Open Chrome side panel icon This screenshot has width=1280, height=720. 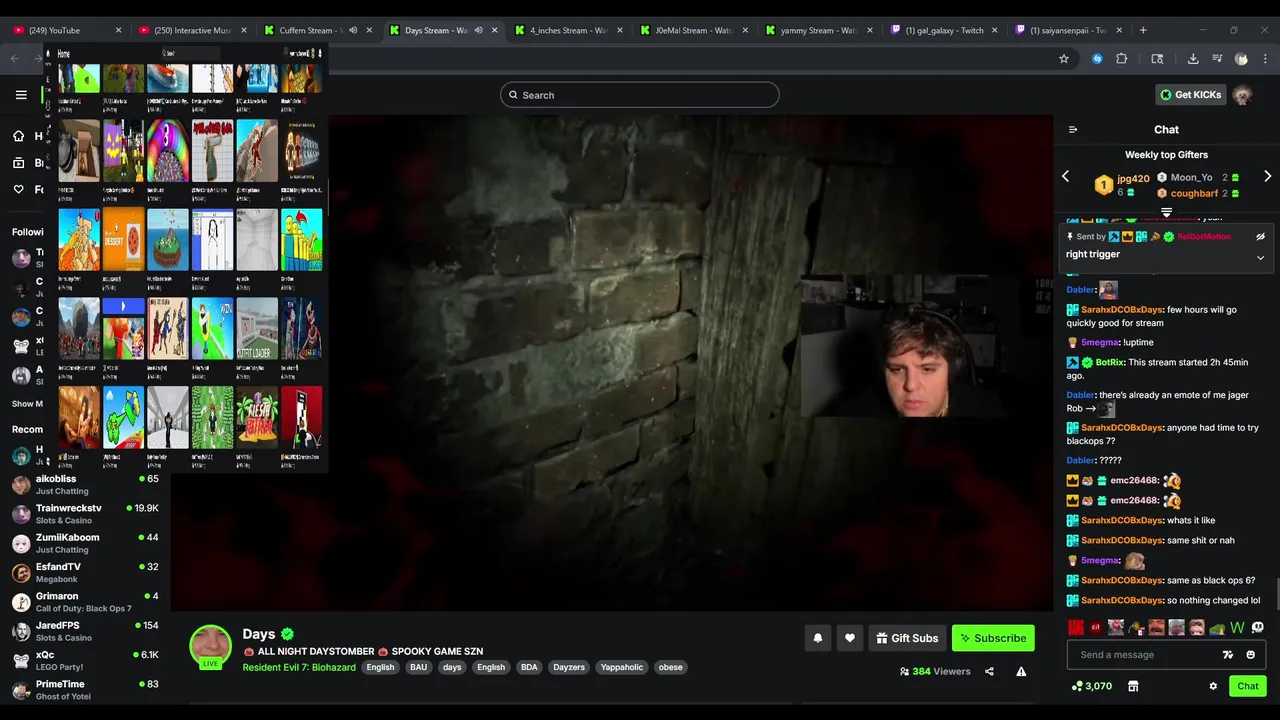pyautogui.click(x=1157, y=59)
